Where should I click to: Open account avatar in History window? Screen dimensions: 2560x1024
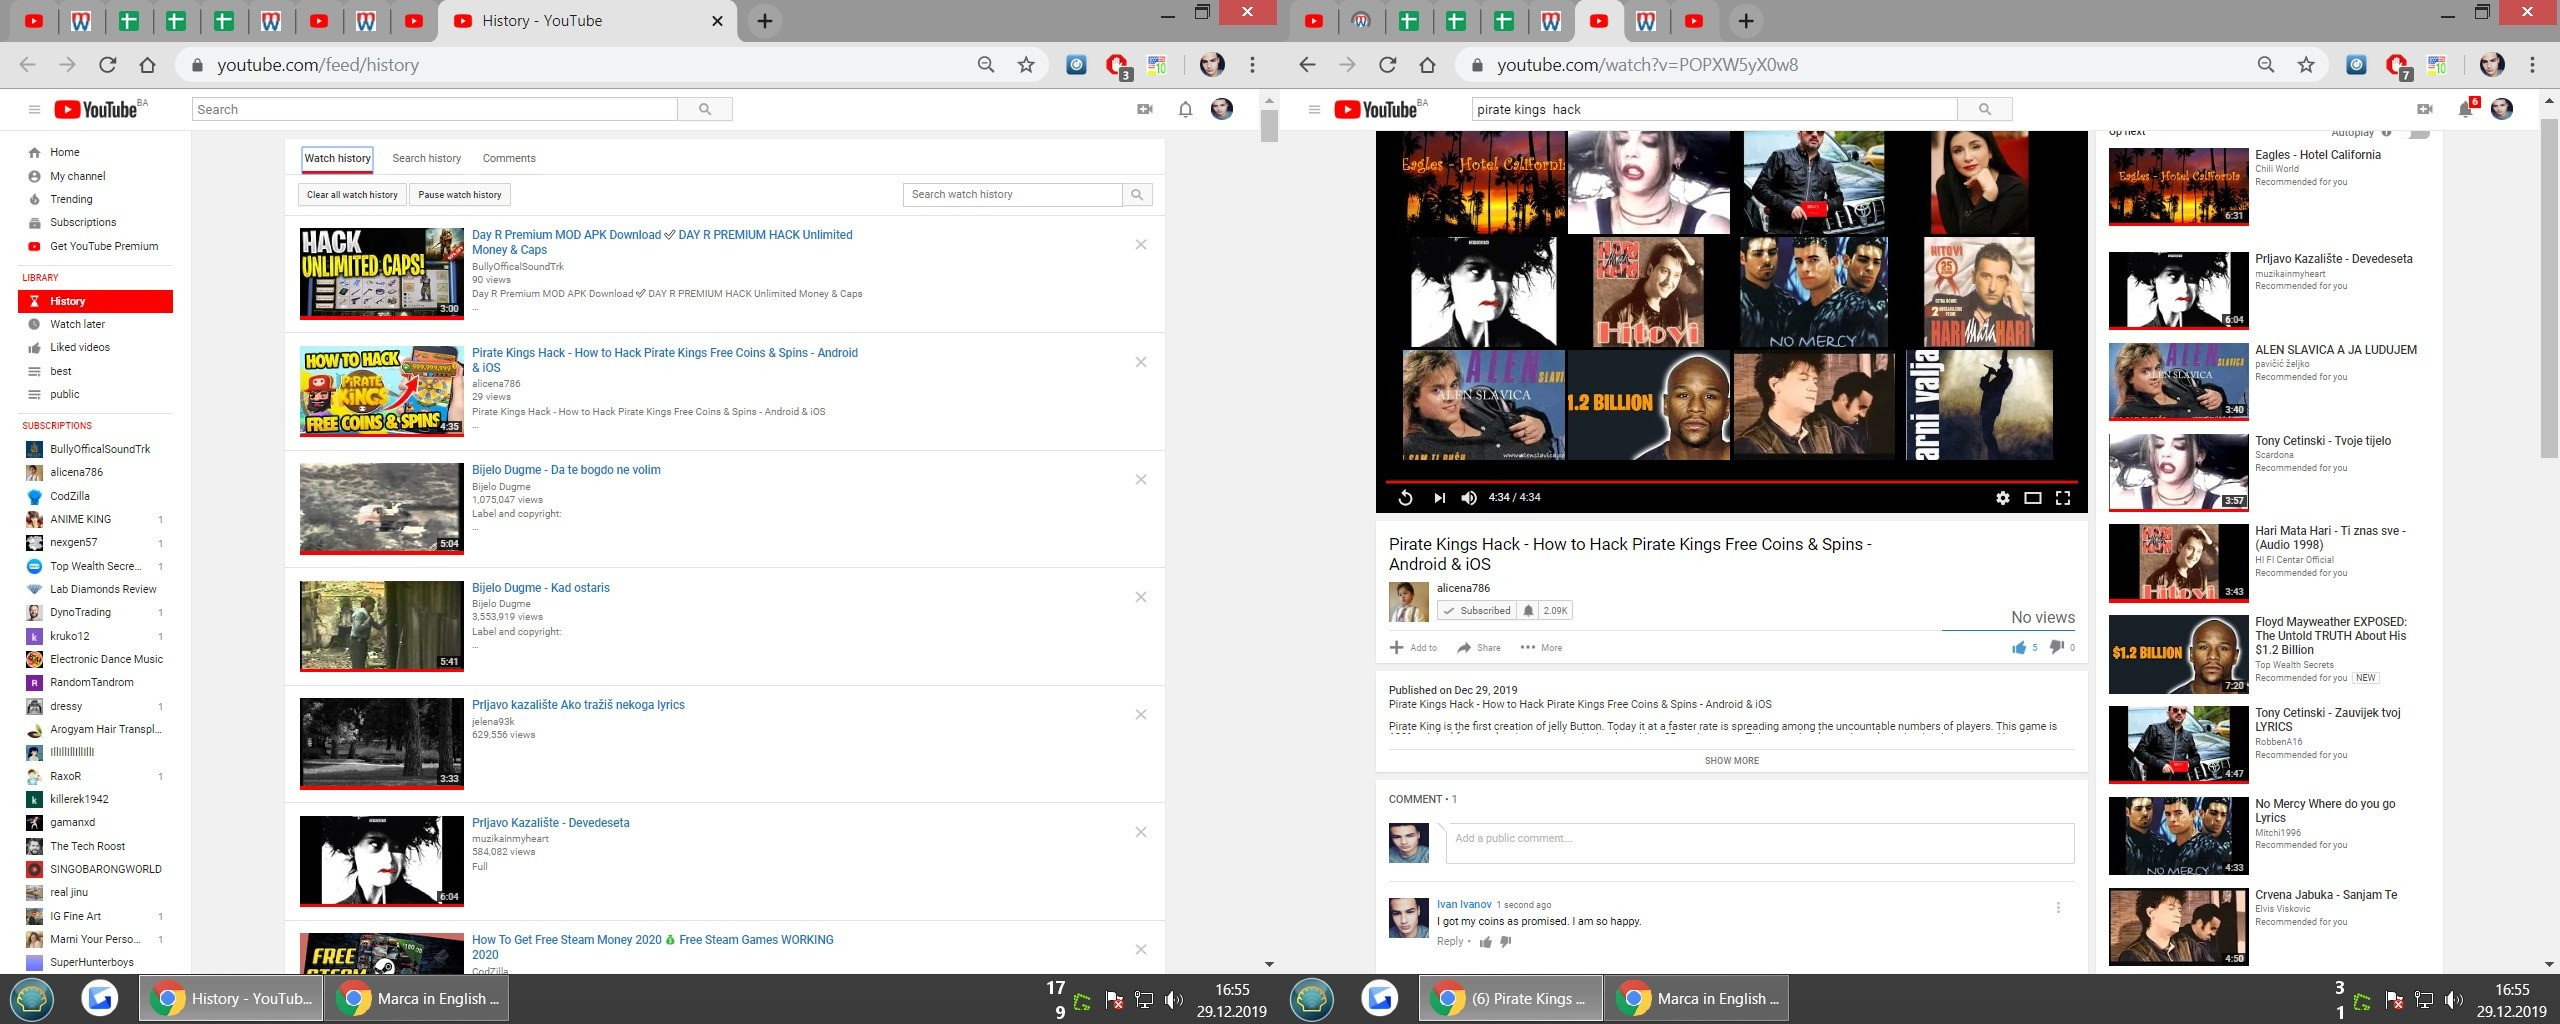coord(1222,109)
